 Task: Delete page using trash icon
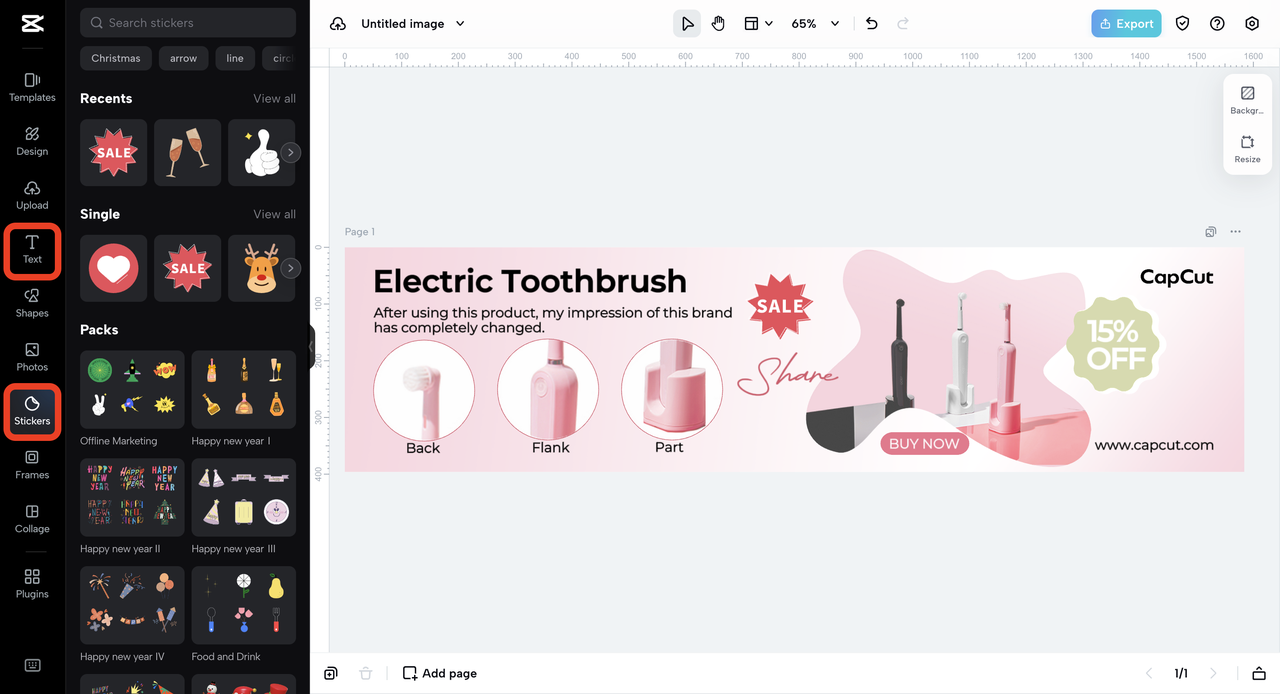click(366, 674)
